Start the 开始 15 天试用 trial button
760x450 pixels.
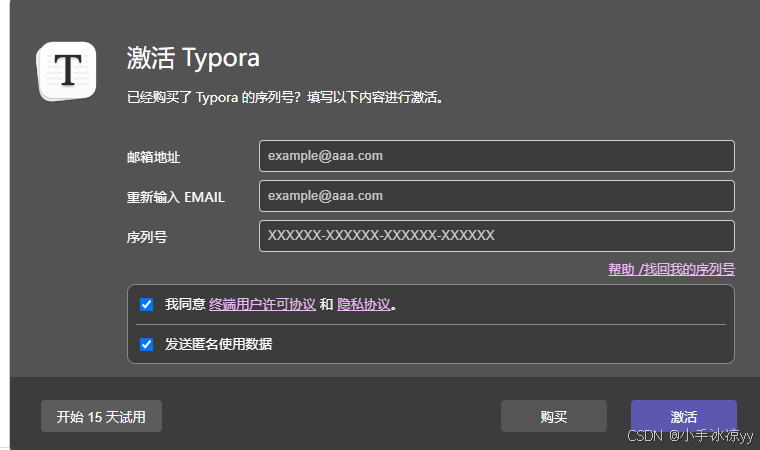click(101, 416)
